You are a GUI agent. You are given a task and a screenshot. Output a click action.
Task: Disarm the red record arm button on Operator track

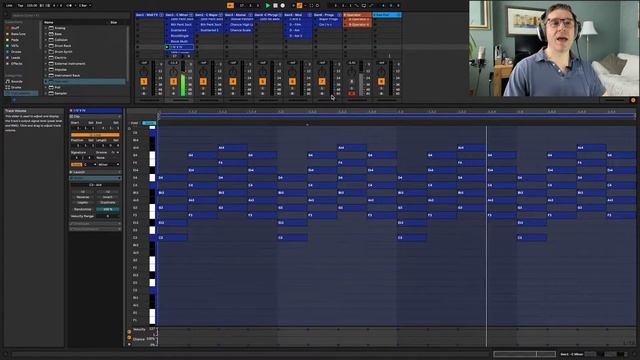coord(351,93)
